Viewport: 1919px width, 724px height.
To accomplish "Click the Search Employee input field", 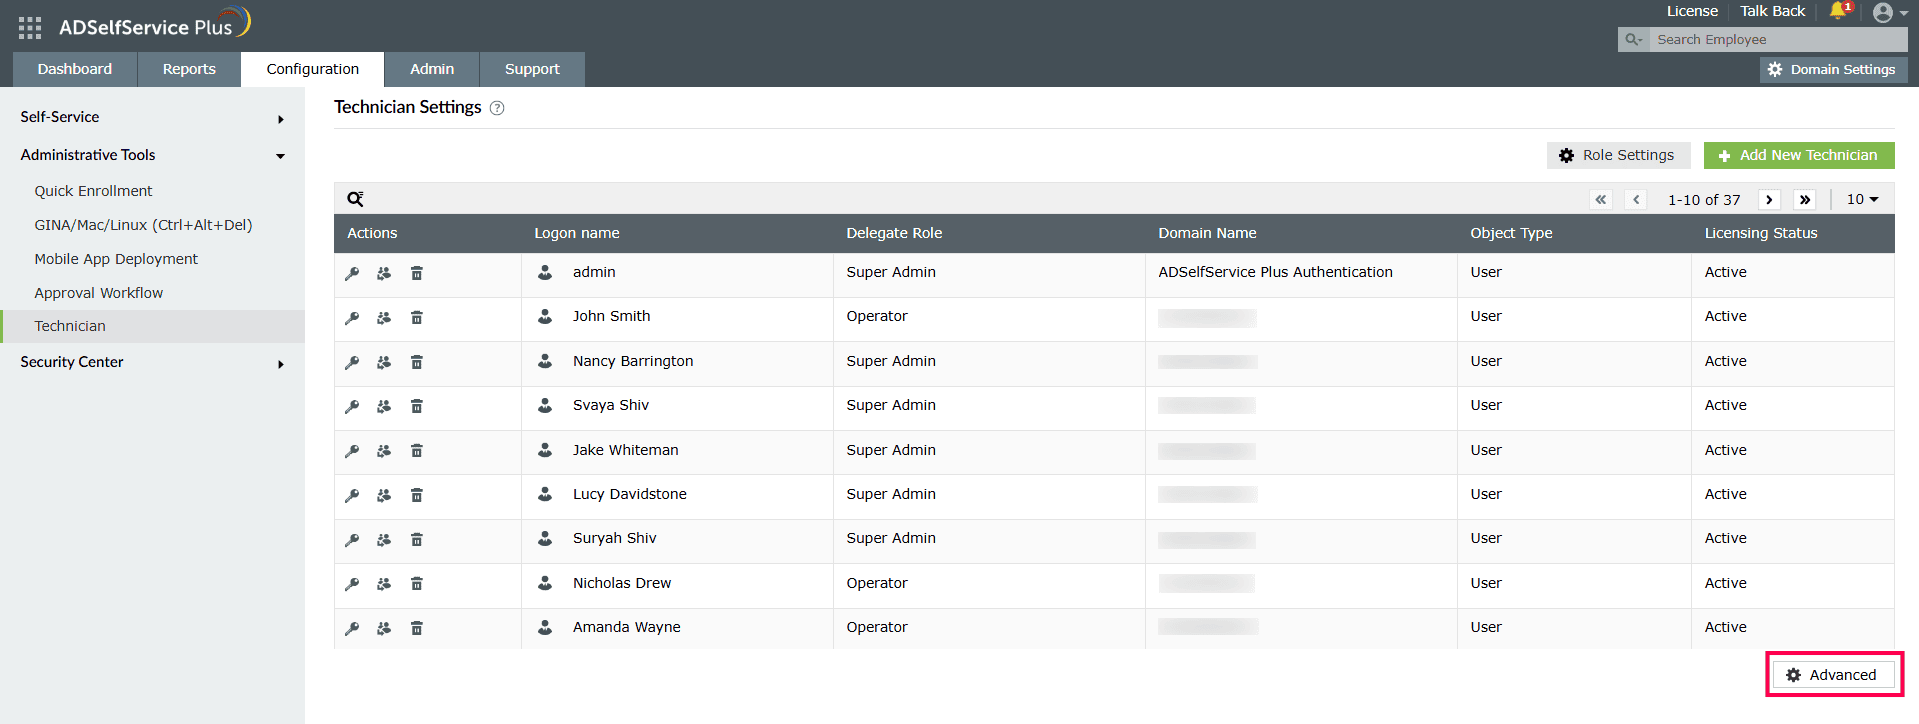I will pos(1777,39).
